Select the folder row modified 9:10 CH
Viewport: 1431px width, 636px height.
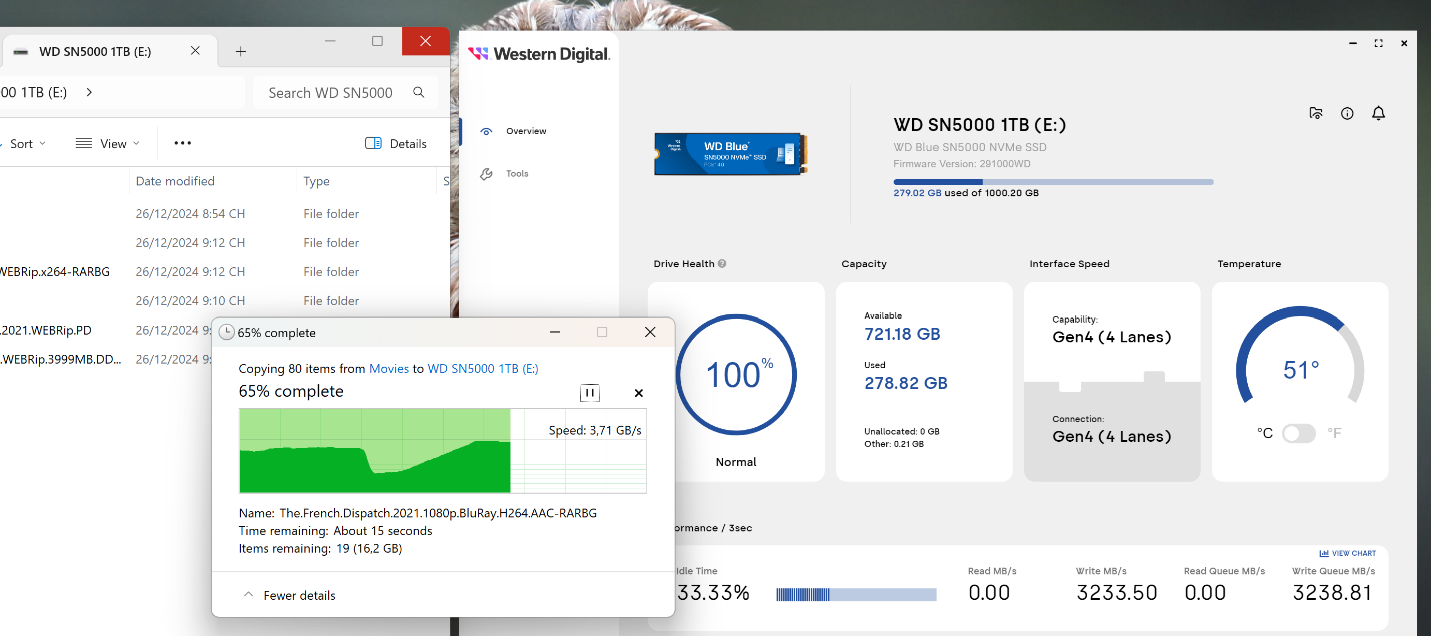pos(225,301)
